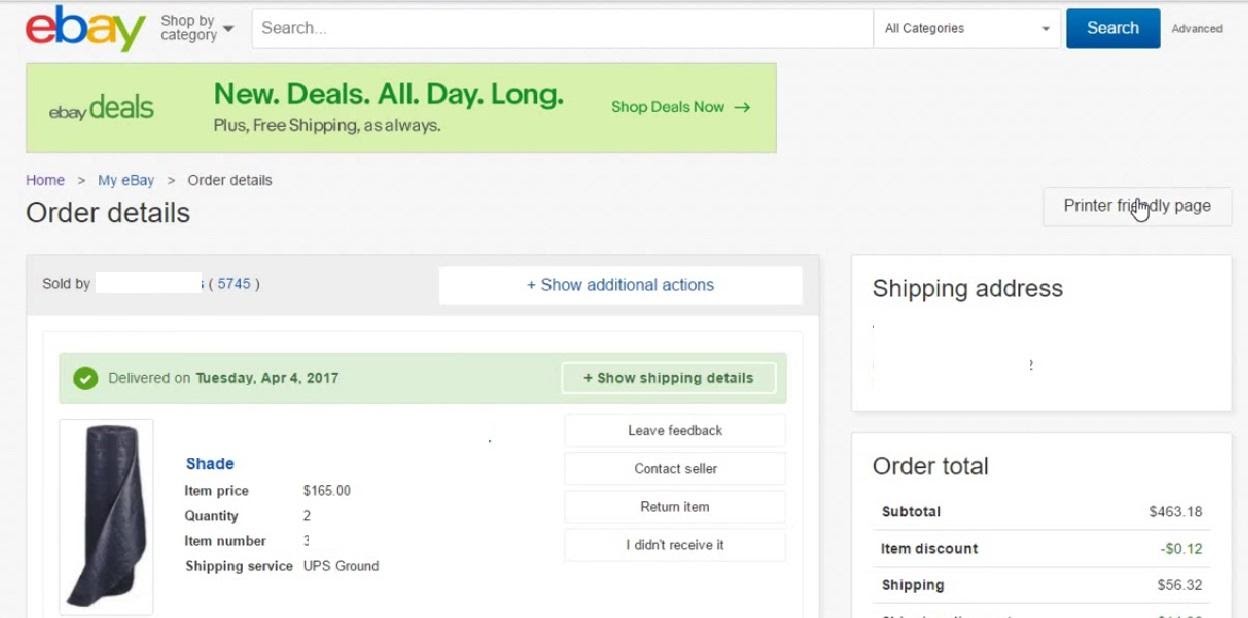
Task: Click the Contact seller button
Action: (674, 468)
